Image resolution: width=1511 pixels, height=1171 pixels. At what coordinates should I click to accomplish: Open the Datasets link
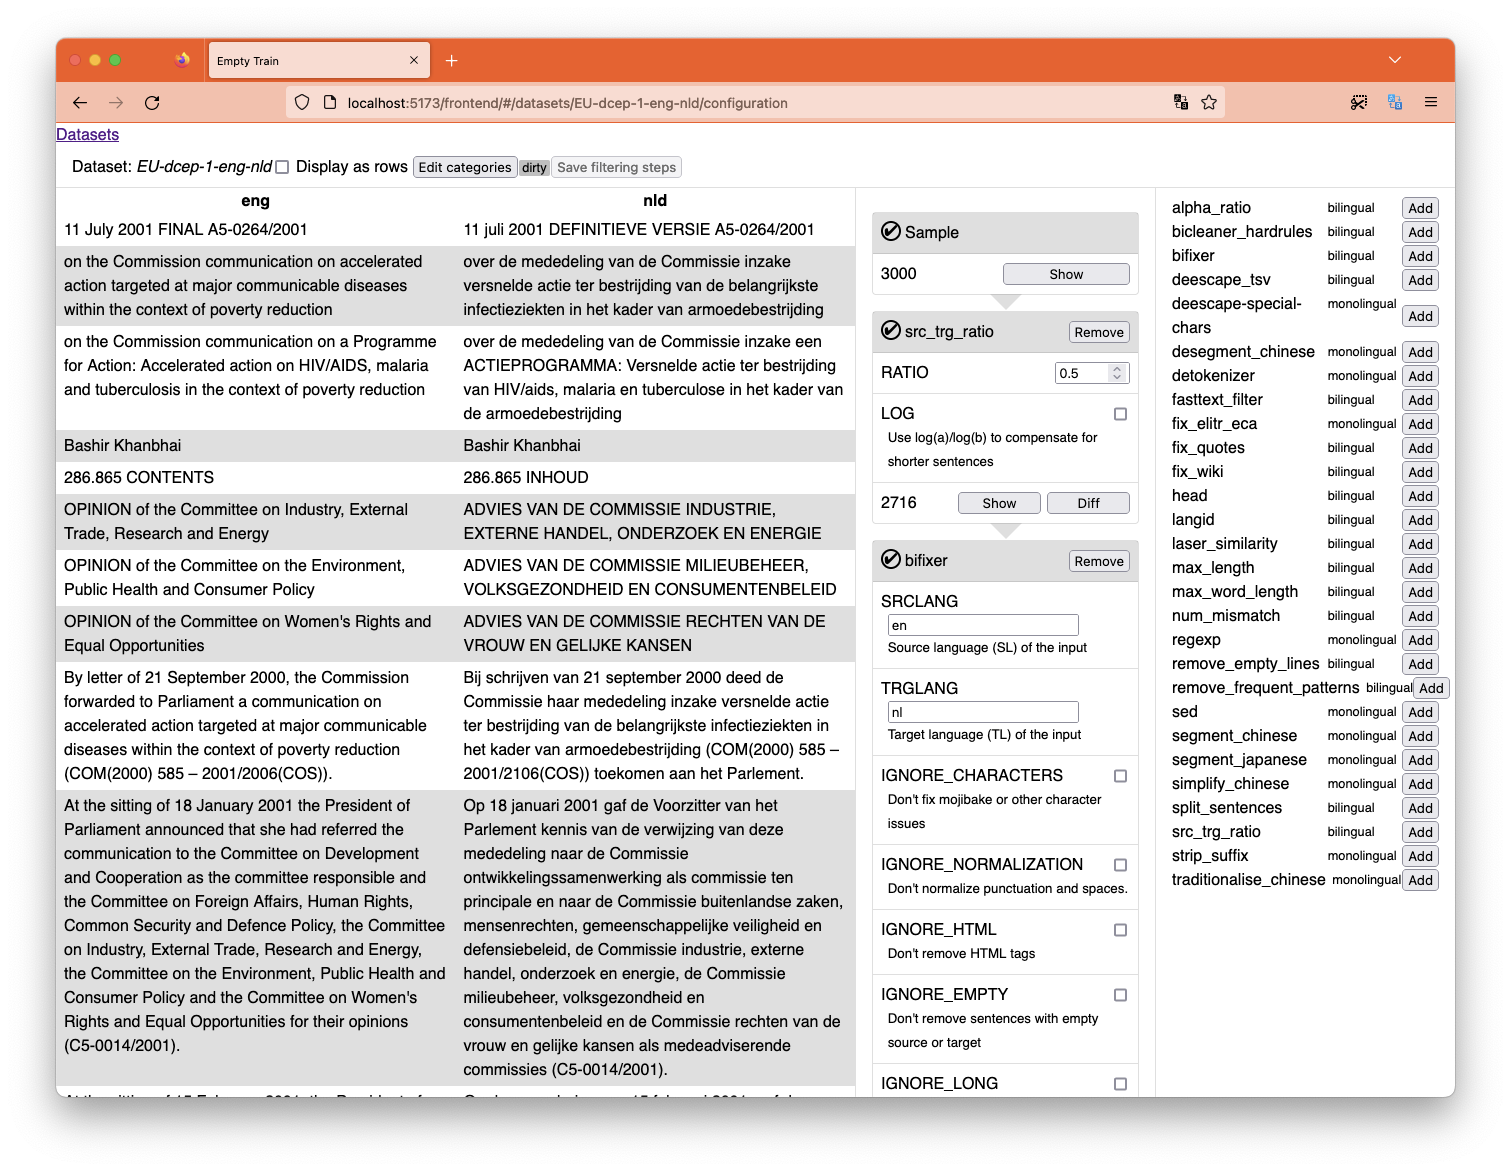(x=87, y=135)
